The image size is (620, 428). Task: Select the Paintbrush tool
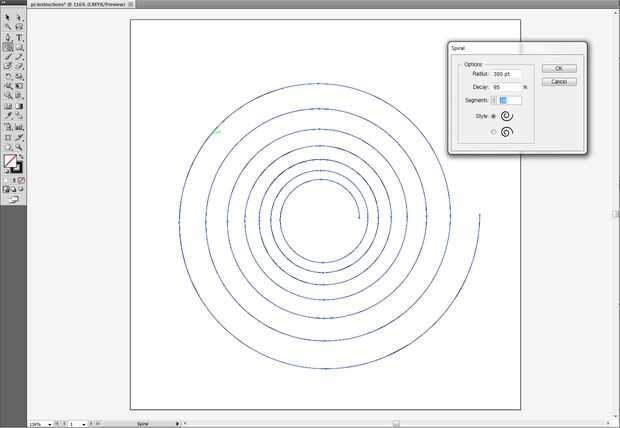click(8, 57)
